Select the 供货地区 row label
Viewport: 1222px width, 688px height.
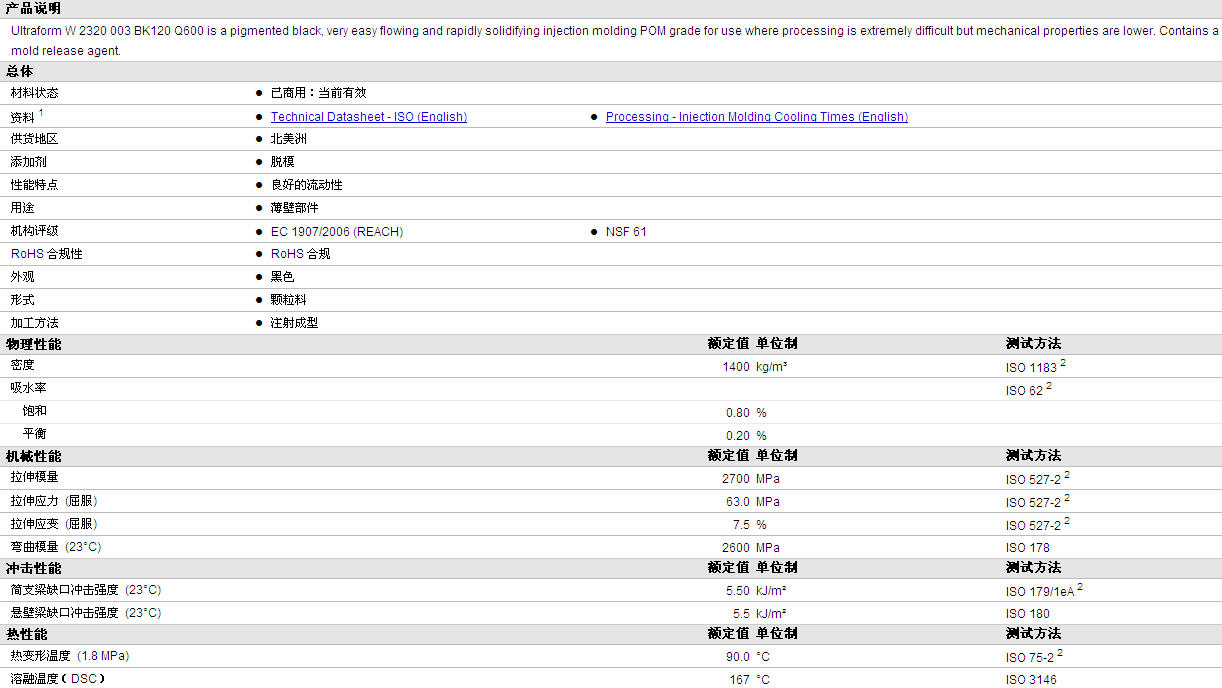click(35, 139)
